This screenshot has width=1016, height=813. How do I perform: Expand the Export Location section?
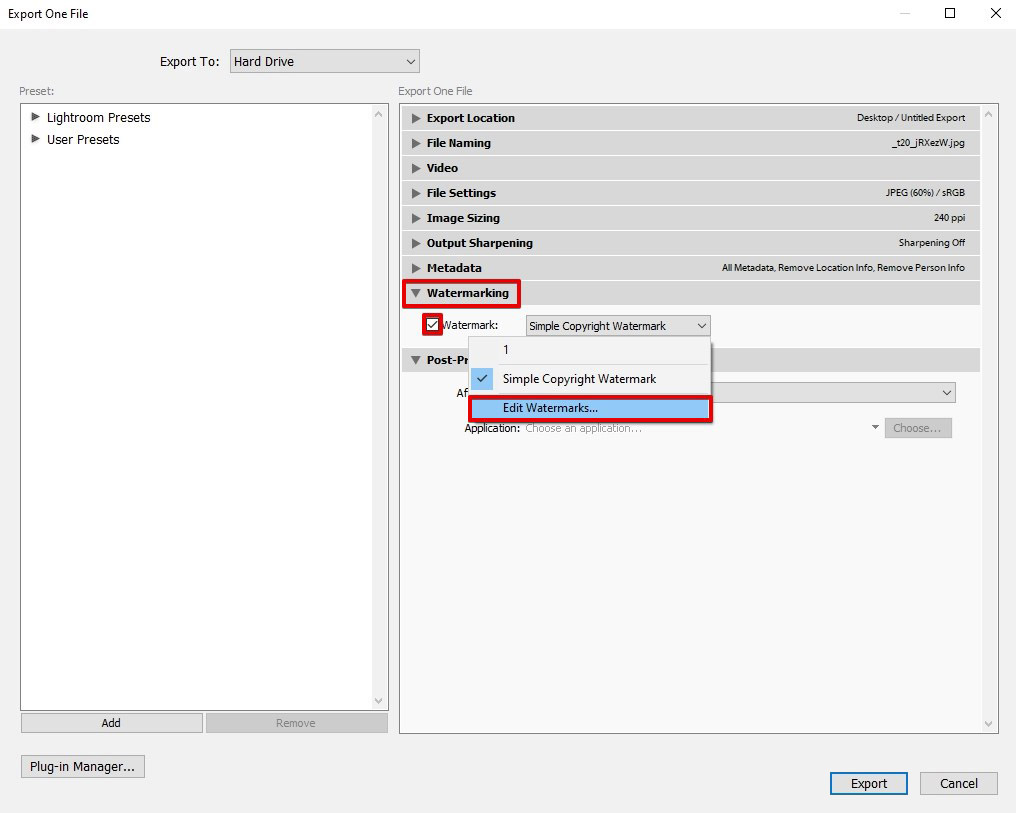pos(416,118)
